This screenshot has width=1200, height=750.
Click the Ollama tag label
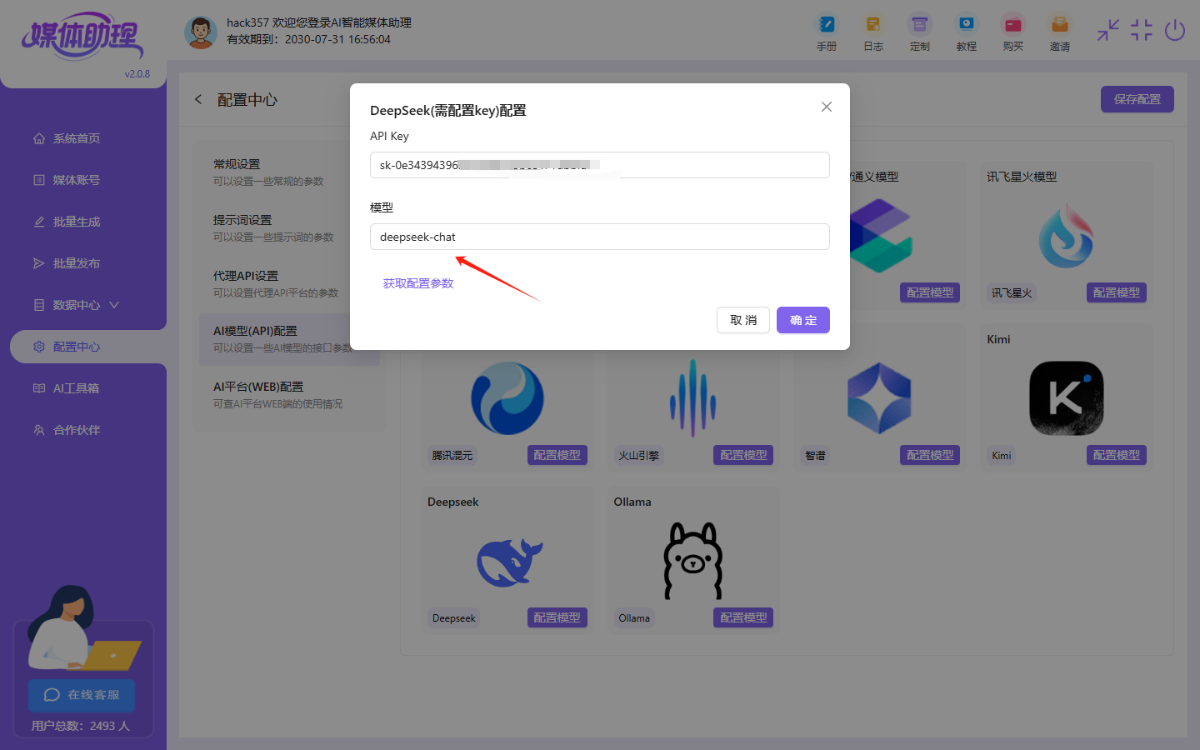pos(634,618)
